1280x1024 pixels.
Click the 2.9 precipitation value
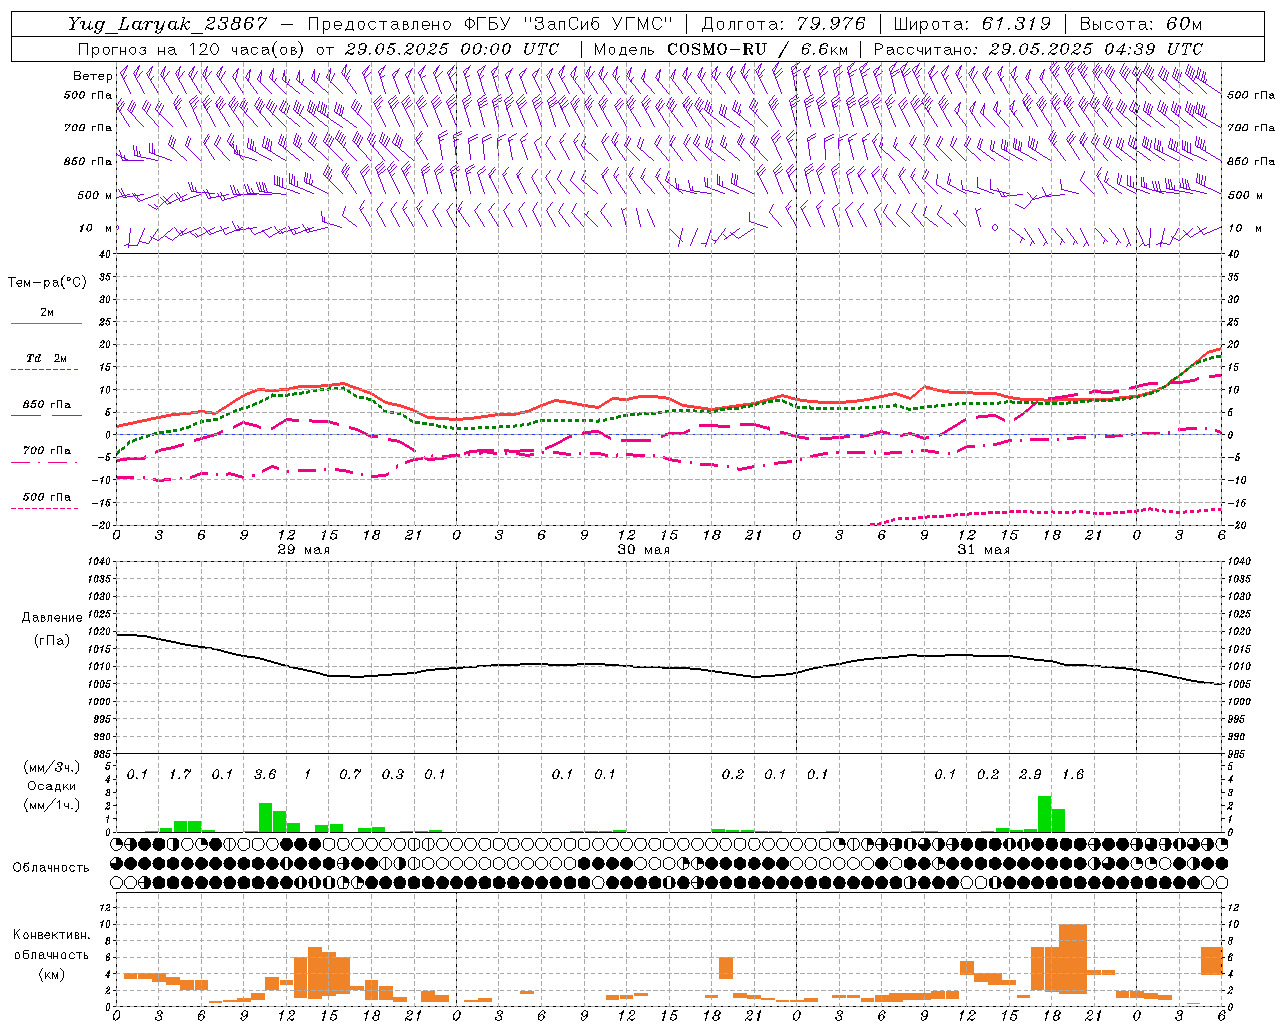pos(1030,775)
